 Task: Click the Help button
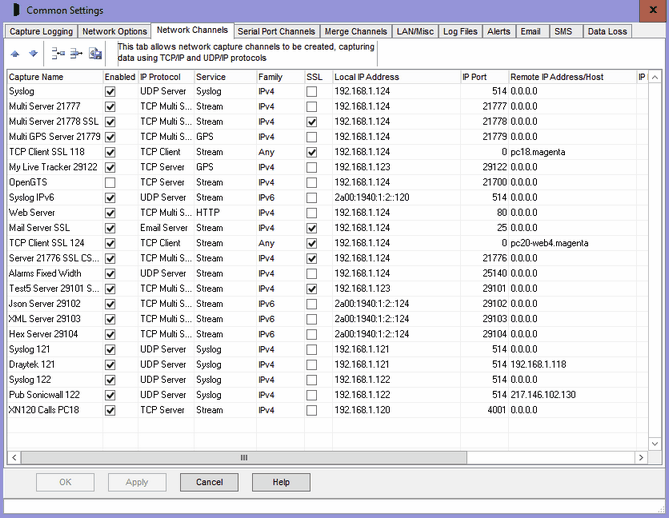coord(281,482)
